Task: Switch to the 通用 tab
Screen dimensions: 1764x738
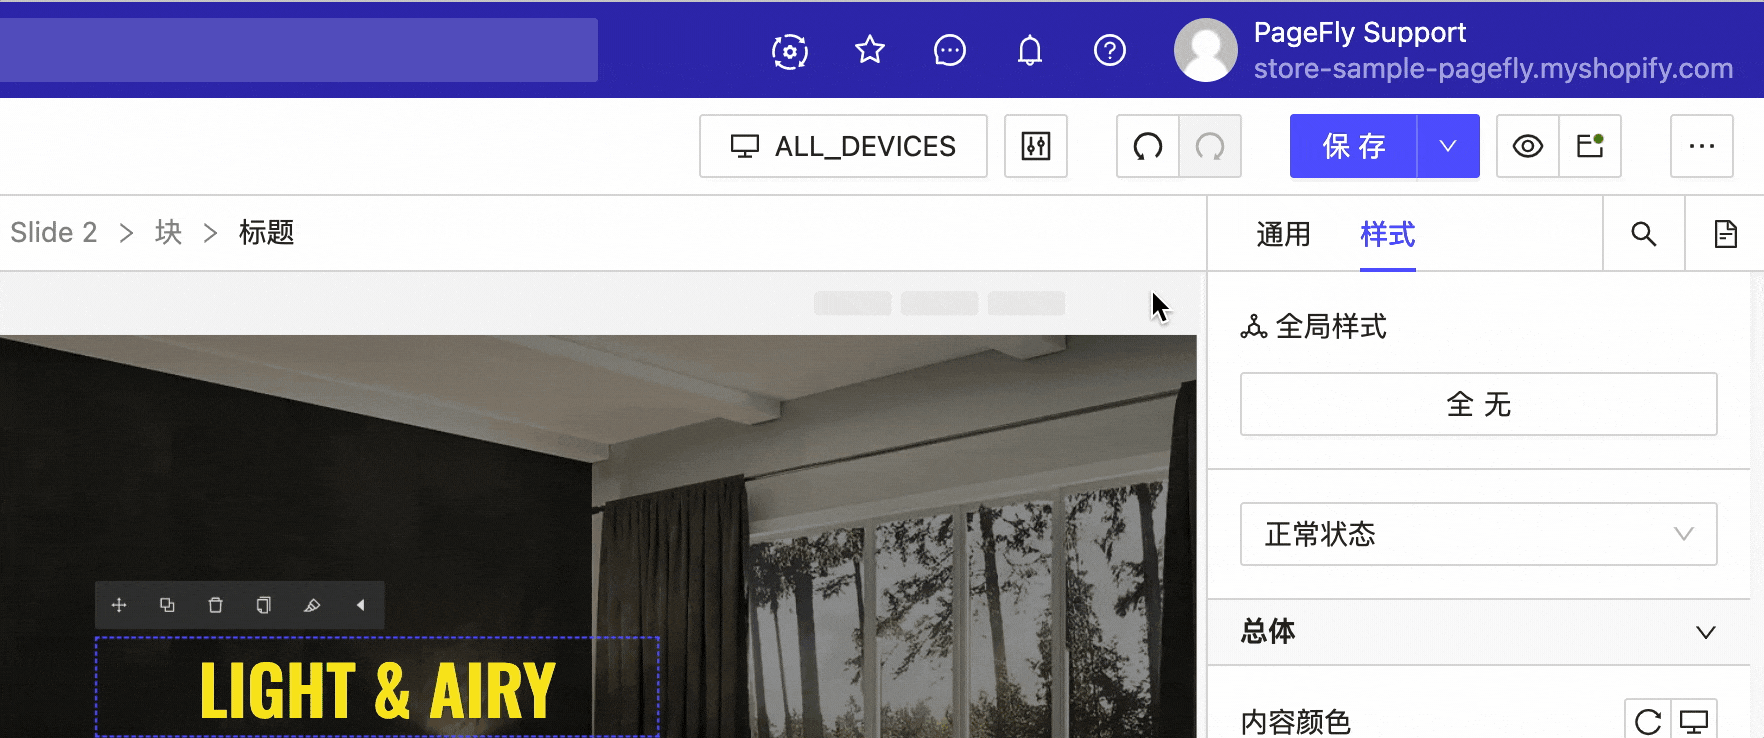Action: [1284, 234]
